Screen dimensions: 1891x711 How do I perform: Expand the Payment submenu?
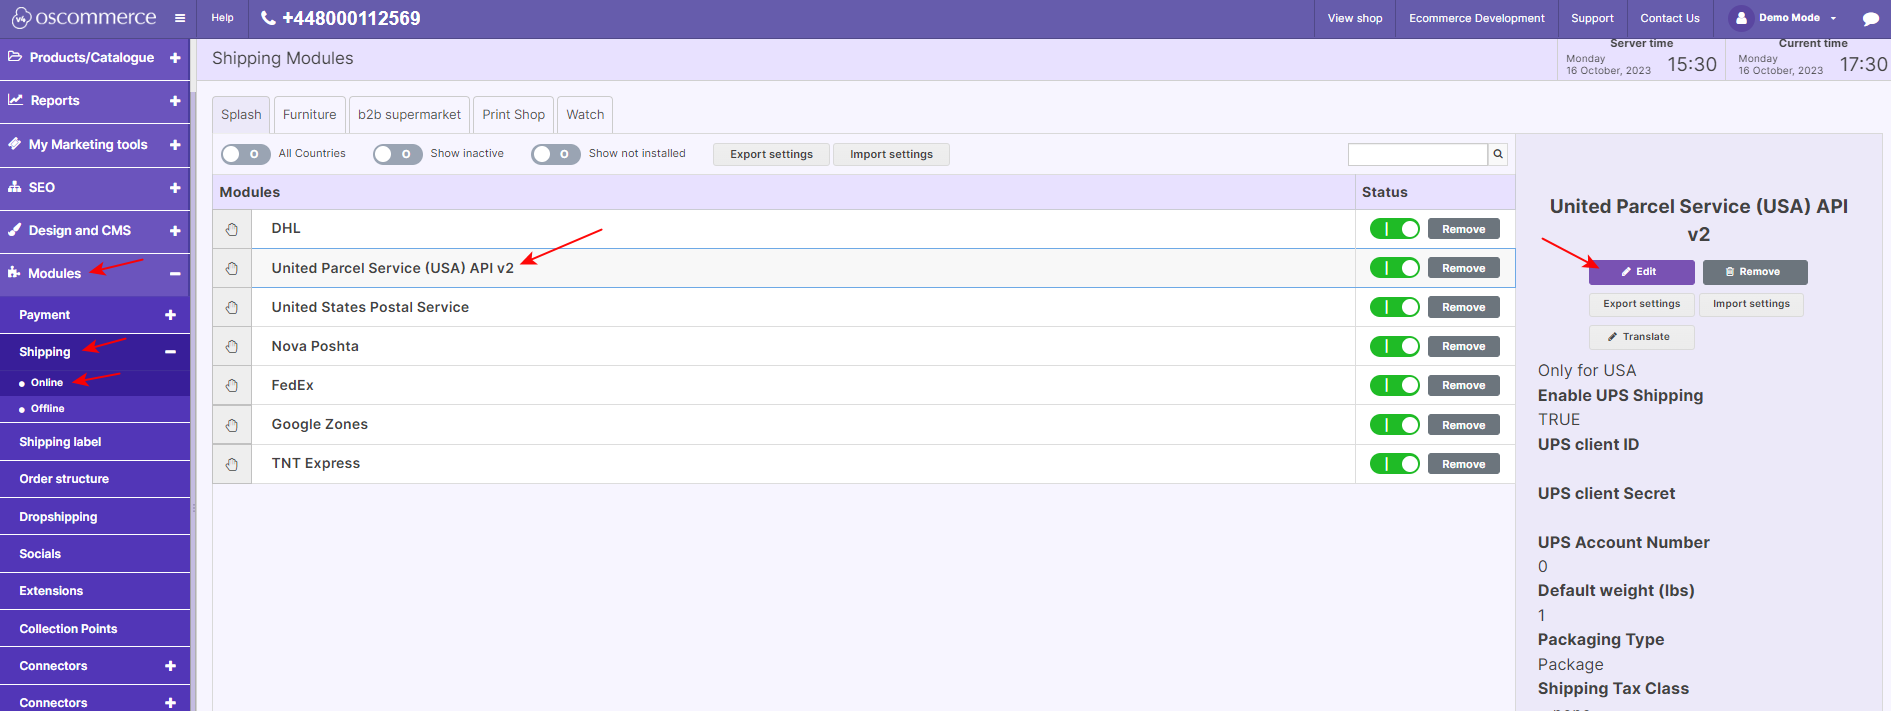tap(170, 315)
